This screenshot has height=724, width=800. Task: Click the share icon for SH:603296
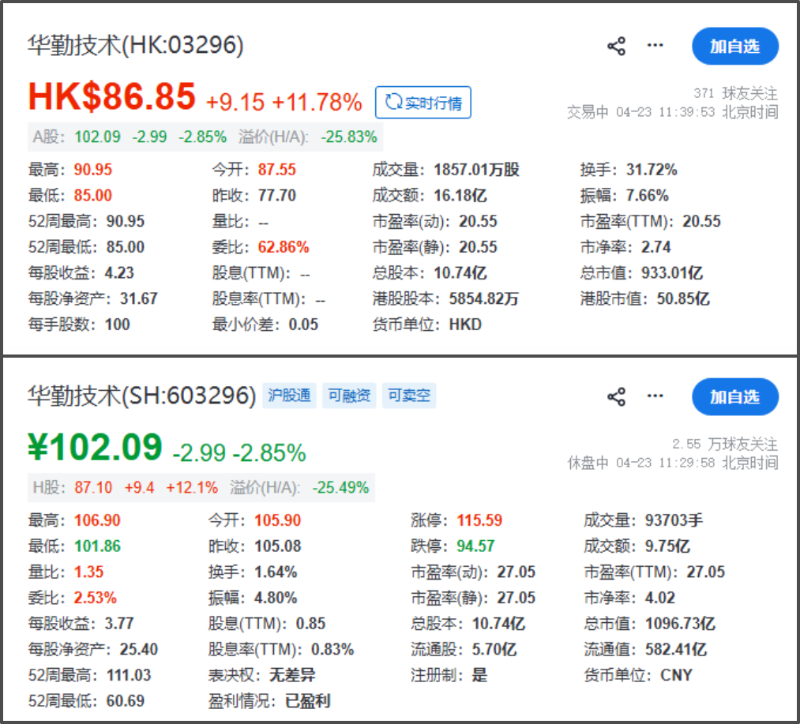616,397
